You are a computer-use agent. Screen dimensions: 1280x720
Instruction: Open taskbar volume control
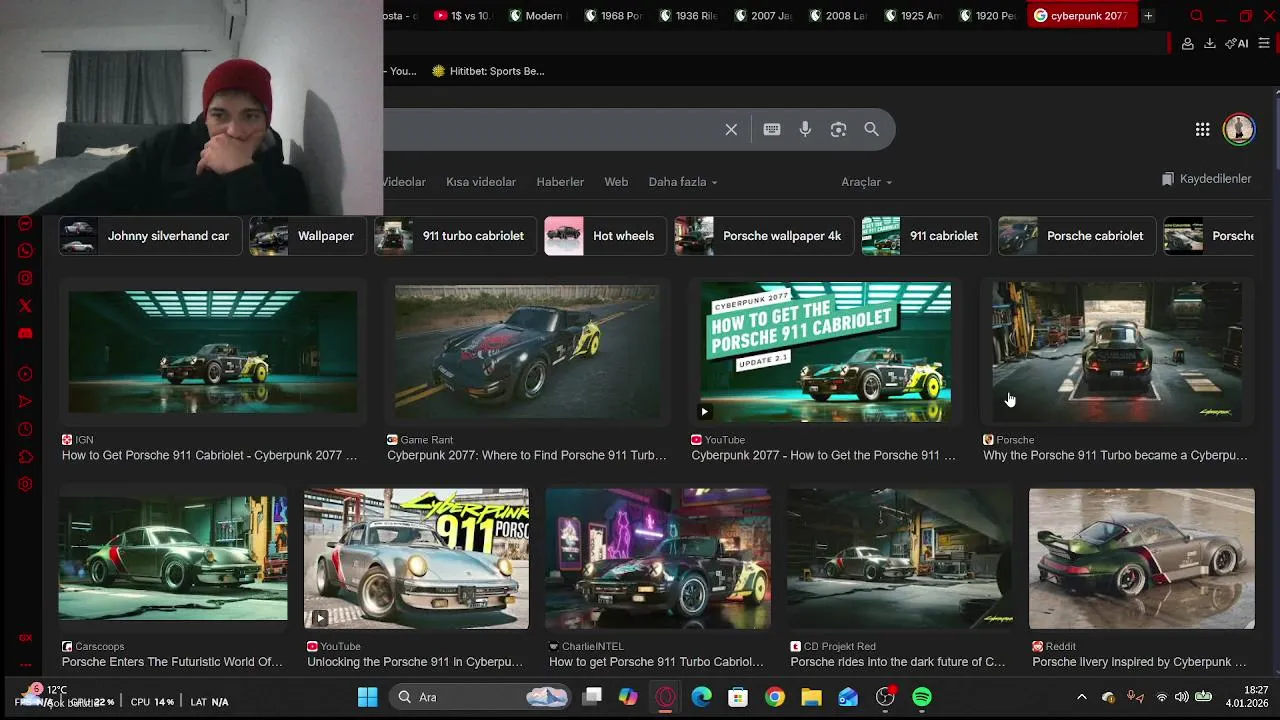click(1181, 697)
